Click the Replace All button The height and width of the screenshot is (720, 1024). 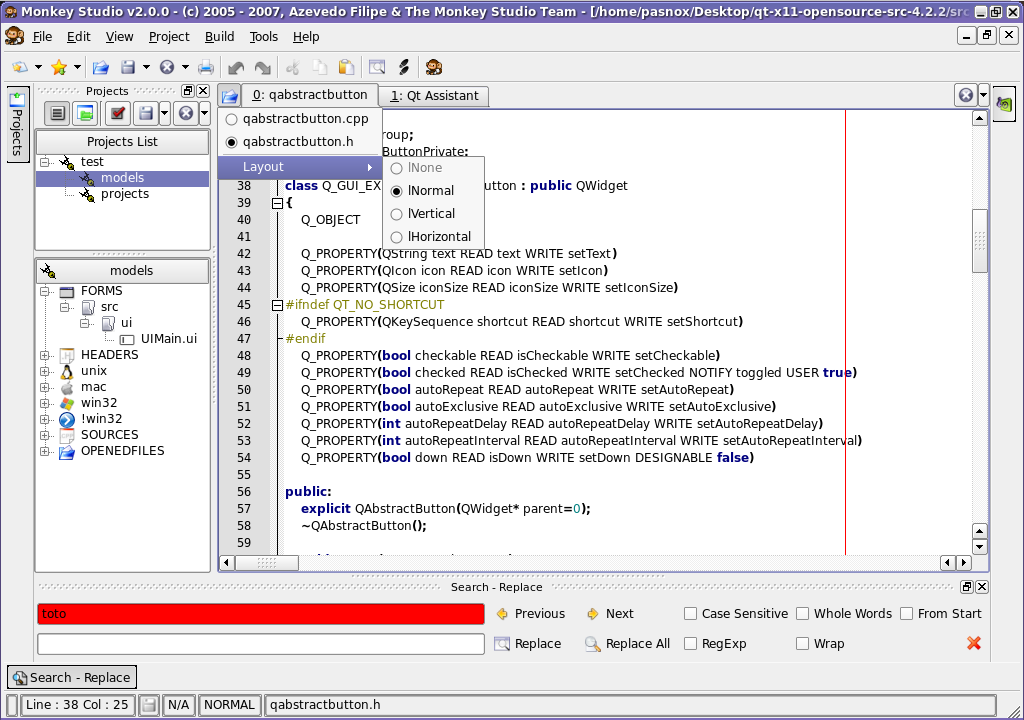628,644
